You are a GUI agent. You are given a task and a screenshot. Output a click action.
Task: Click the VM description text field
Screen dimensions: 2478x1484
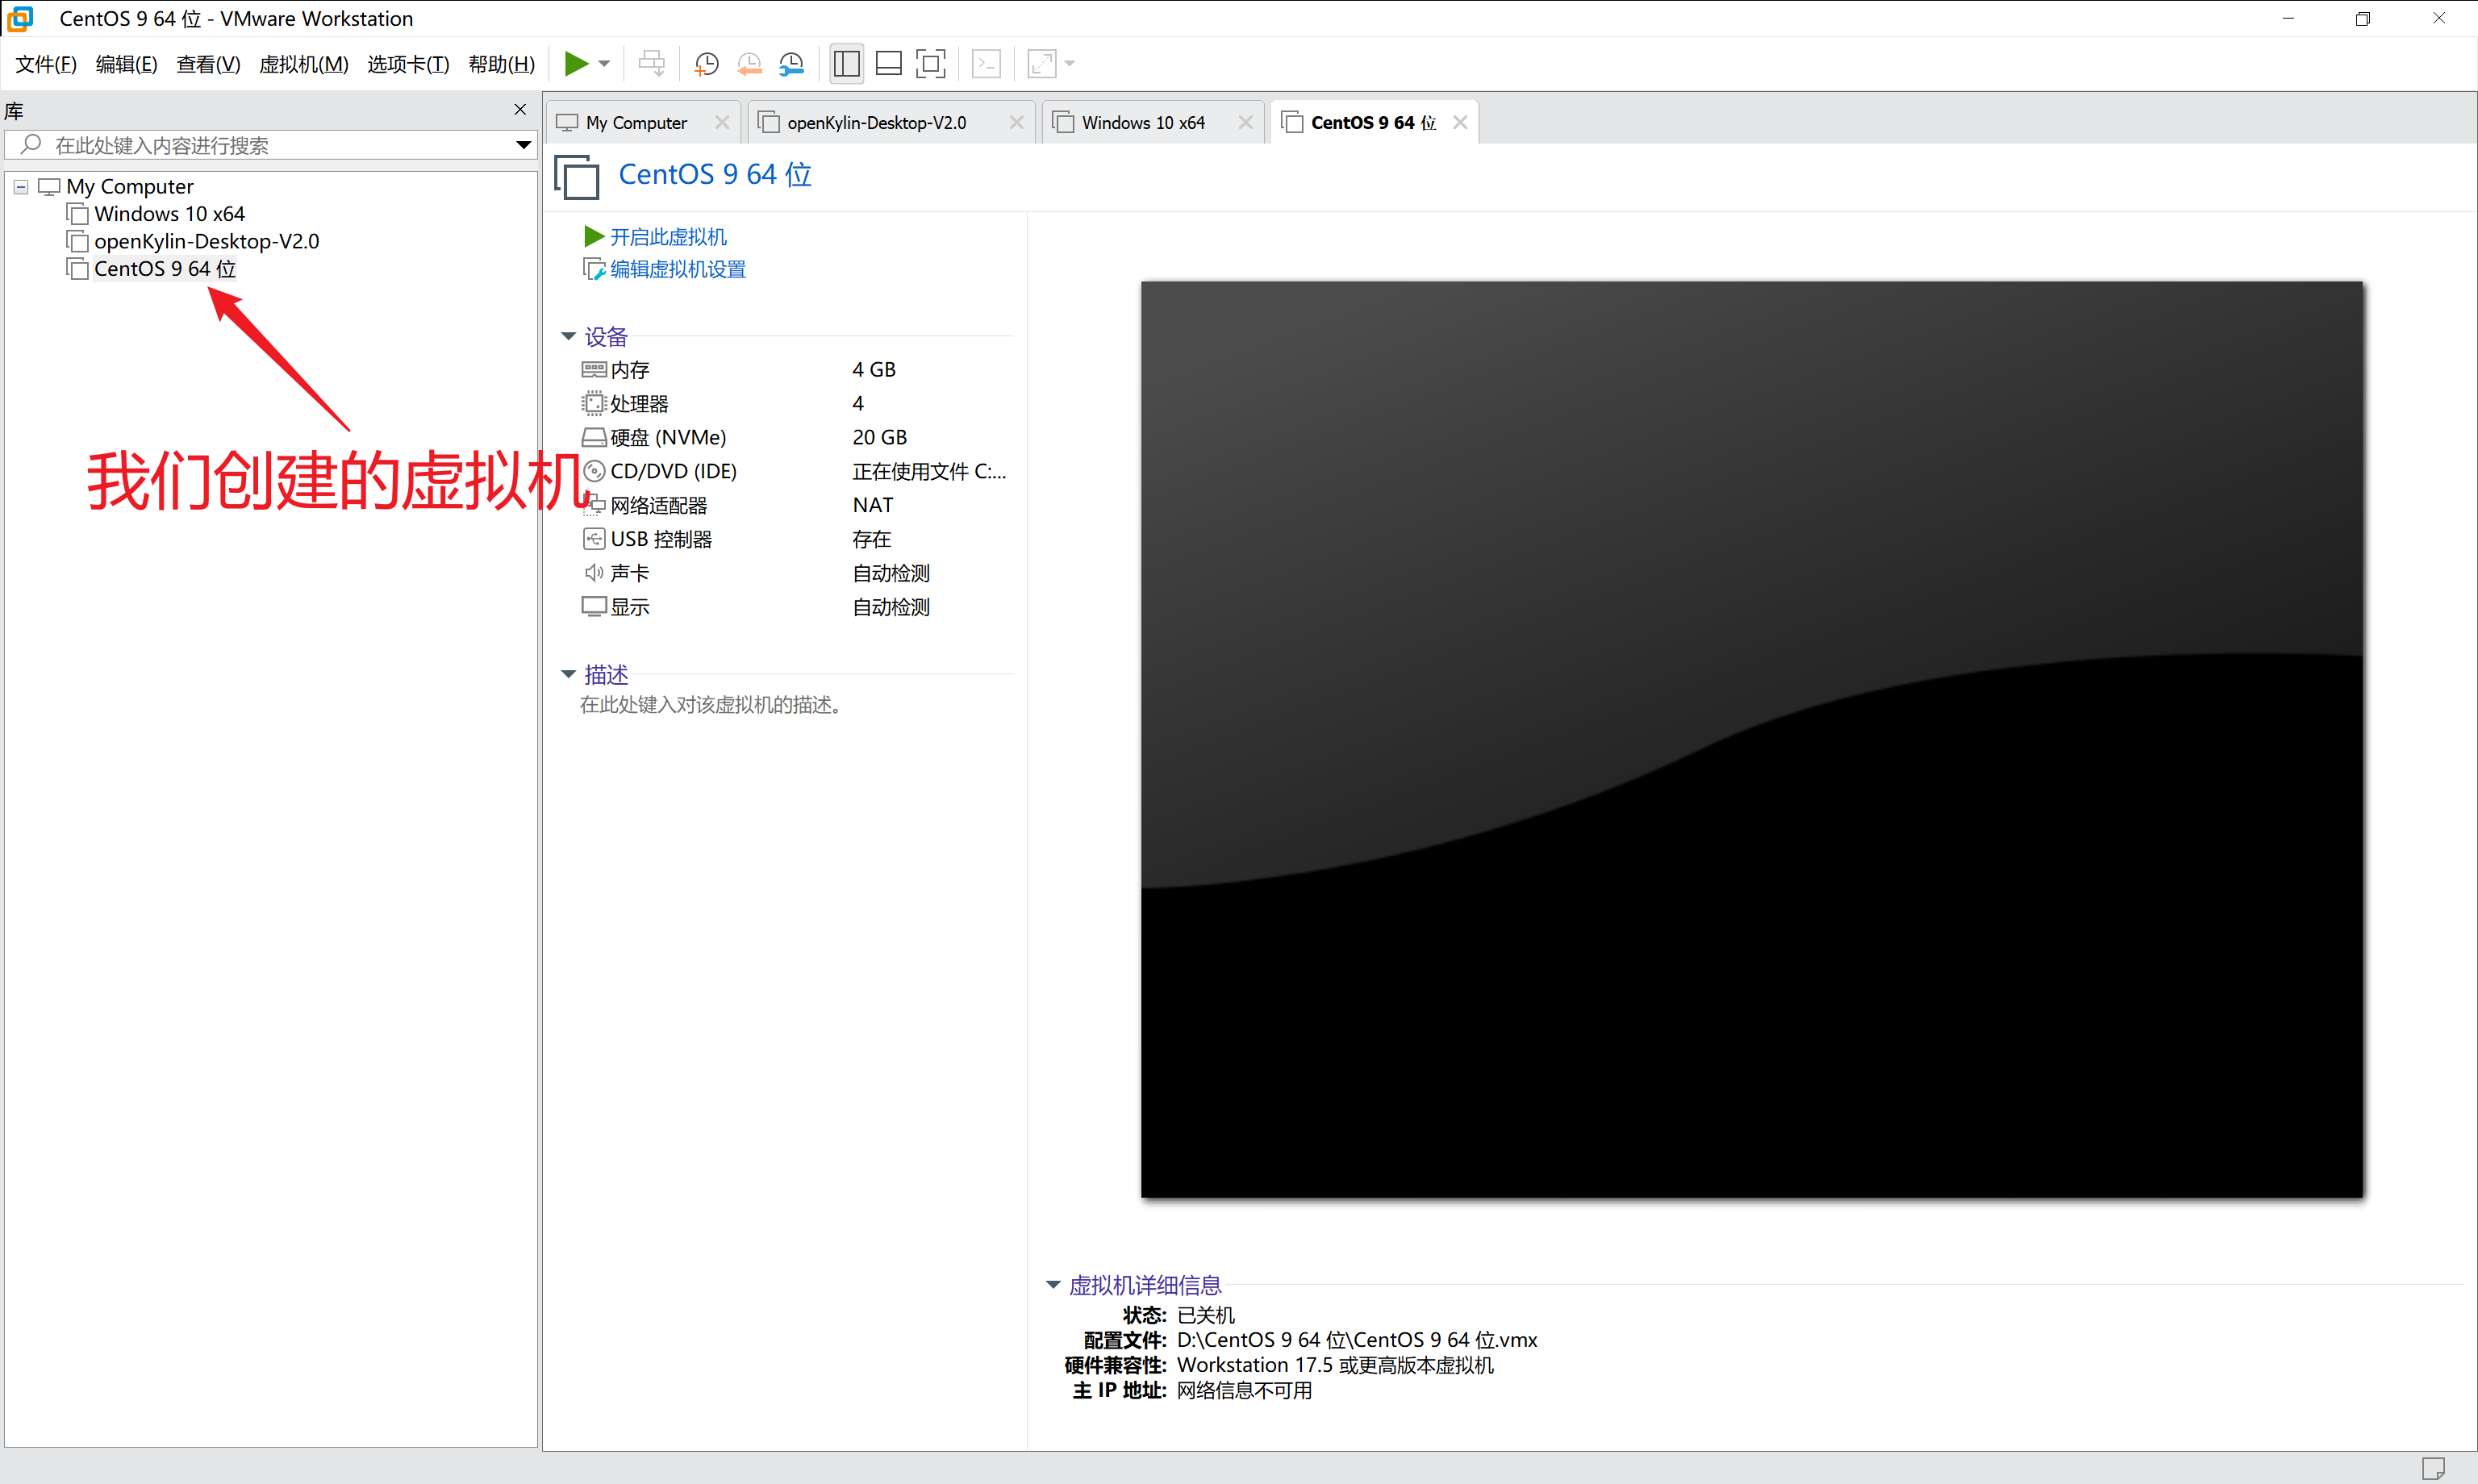[x=712, y=705]
